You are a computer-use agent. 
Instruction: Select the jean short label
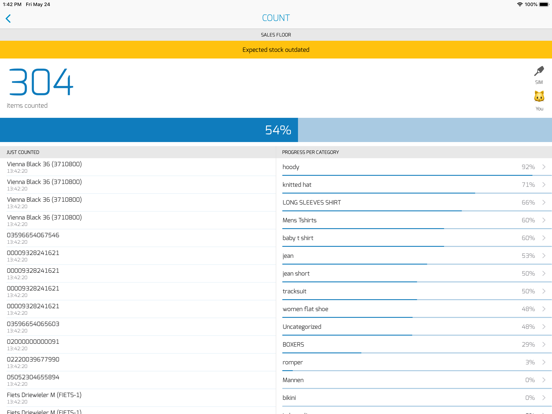point(296,274)
